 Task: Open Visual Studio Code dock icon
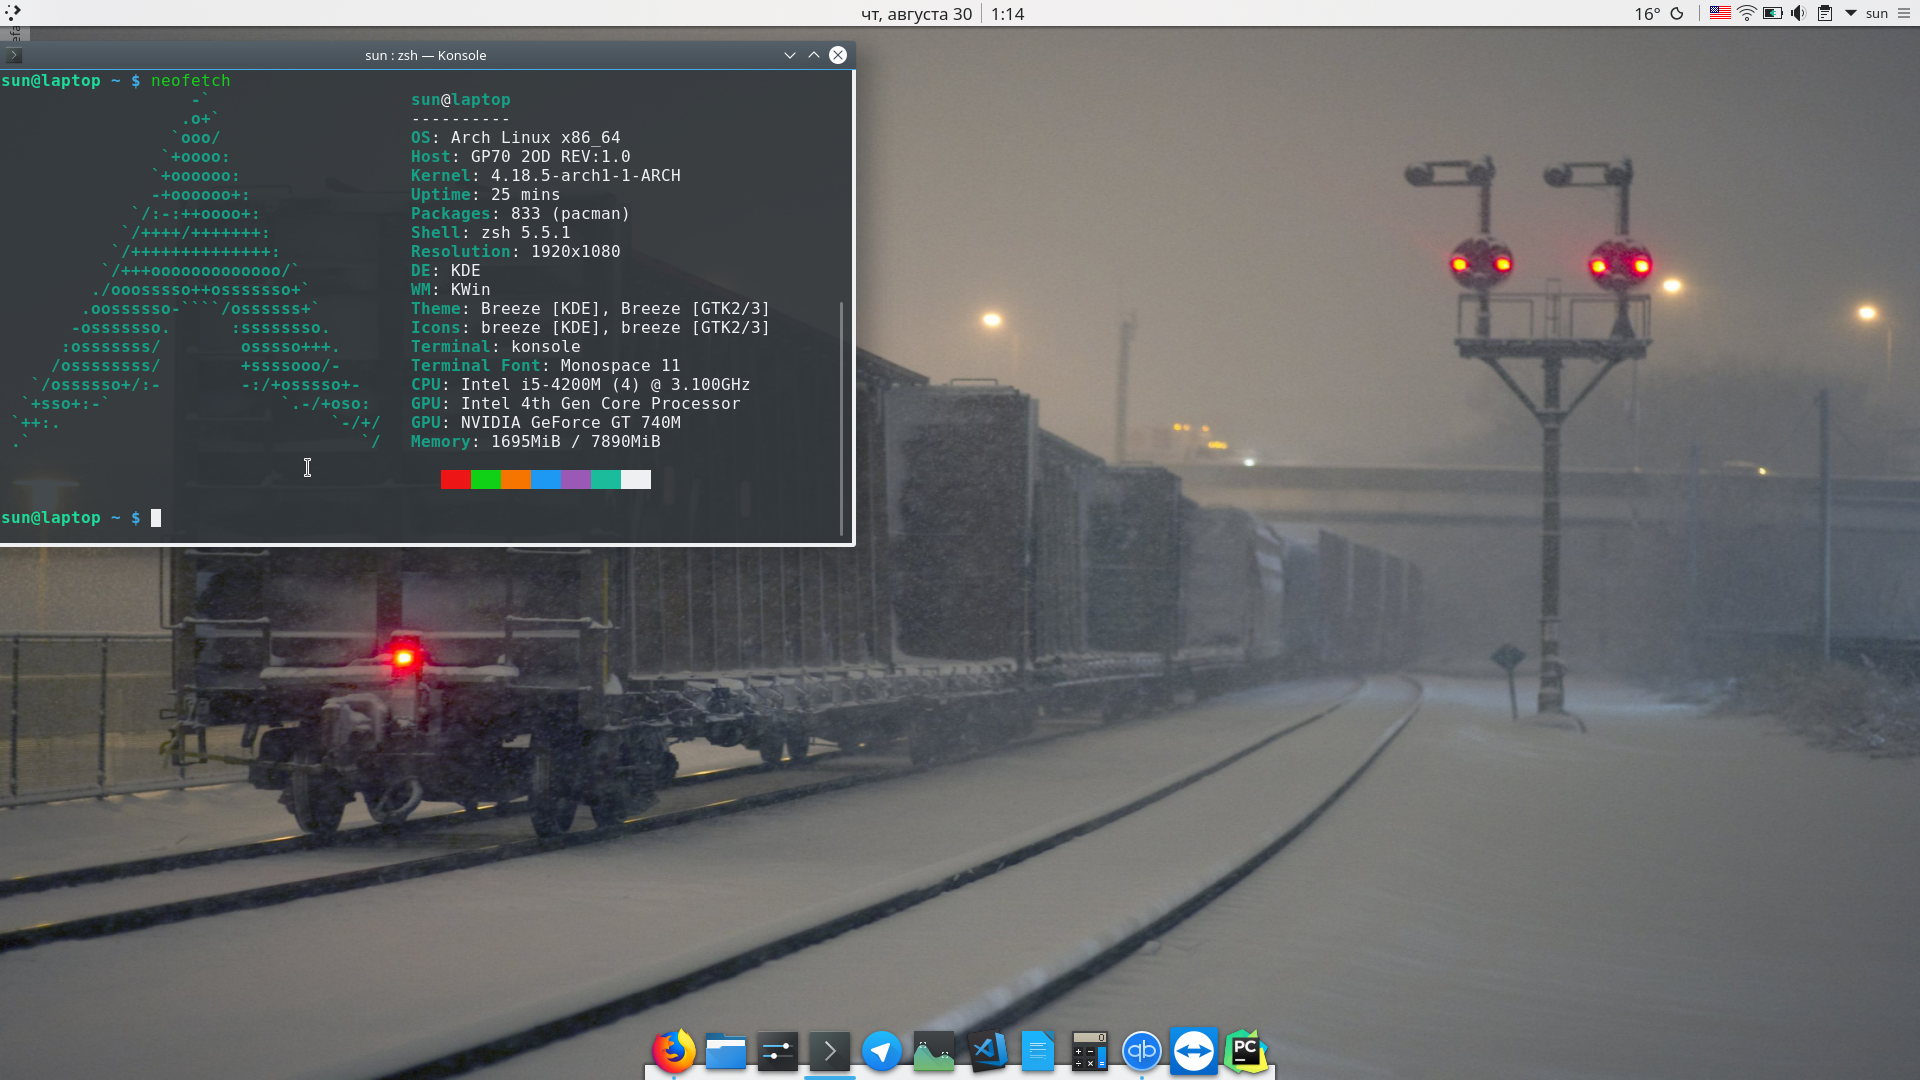click(986, 1051)
